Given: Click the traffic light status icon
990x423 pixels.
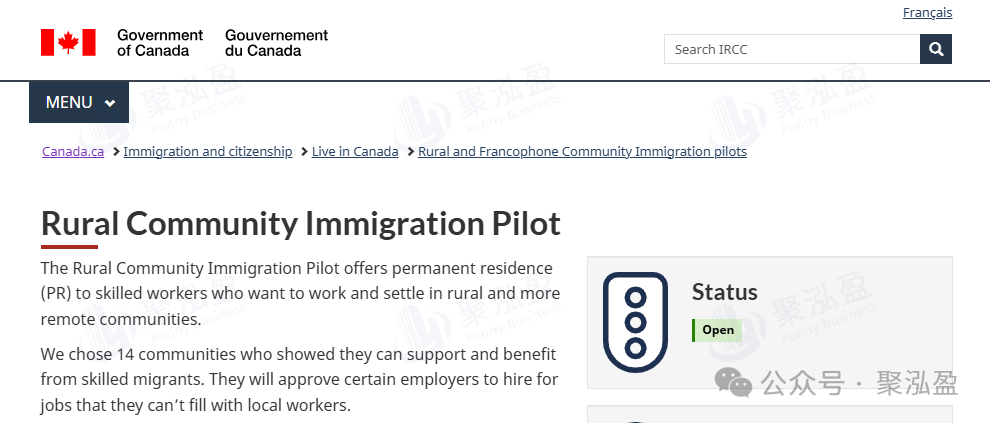Looking at the screenshot, I should 635,322.
